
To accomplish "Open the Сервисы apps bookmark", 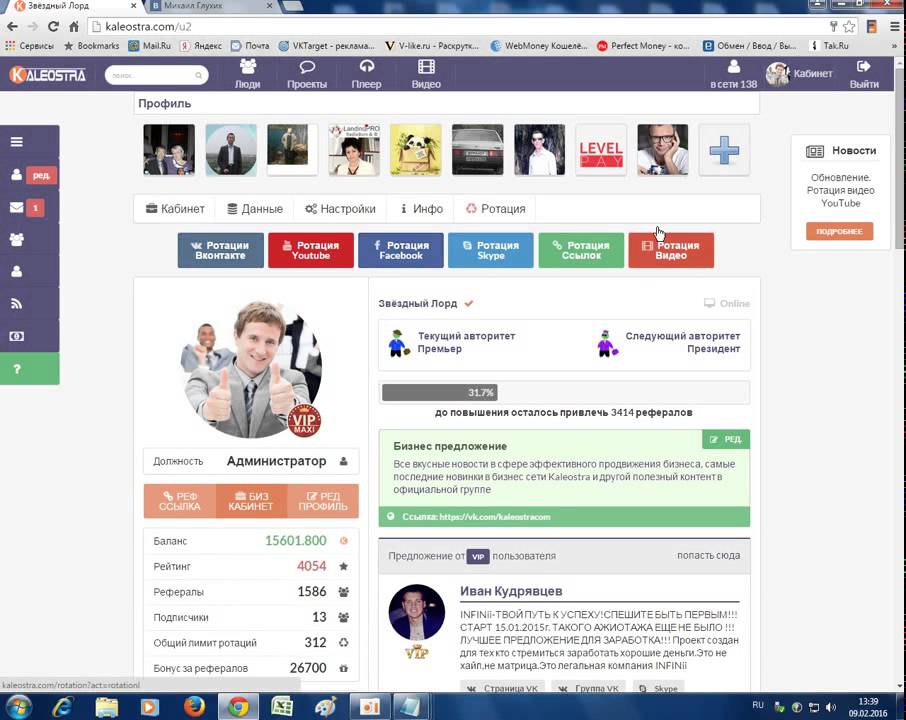I will tap(29, 46).
